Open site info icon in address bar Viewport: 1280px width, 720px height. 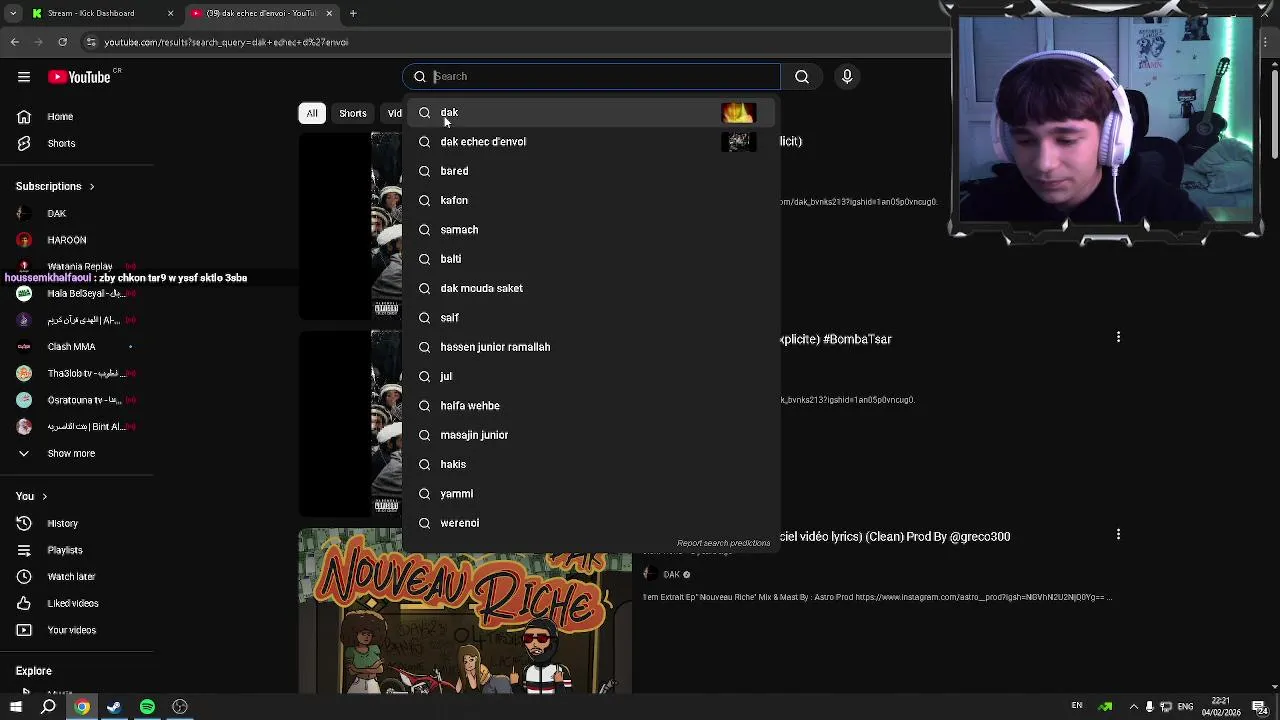click(x=91, y=42)
